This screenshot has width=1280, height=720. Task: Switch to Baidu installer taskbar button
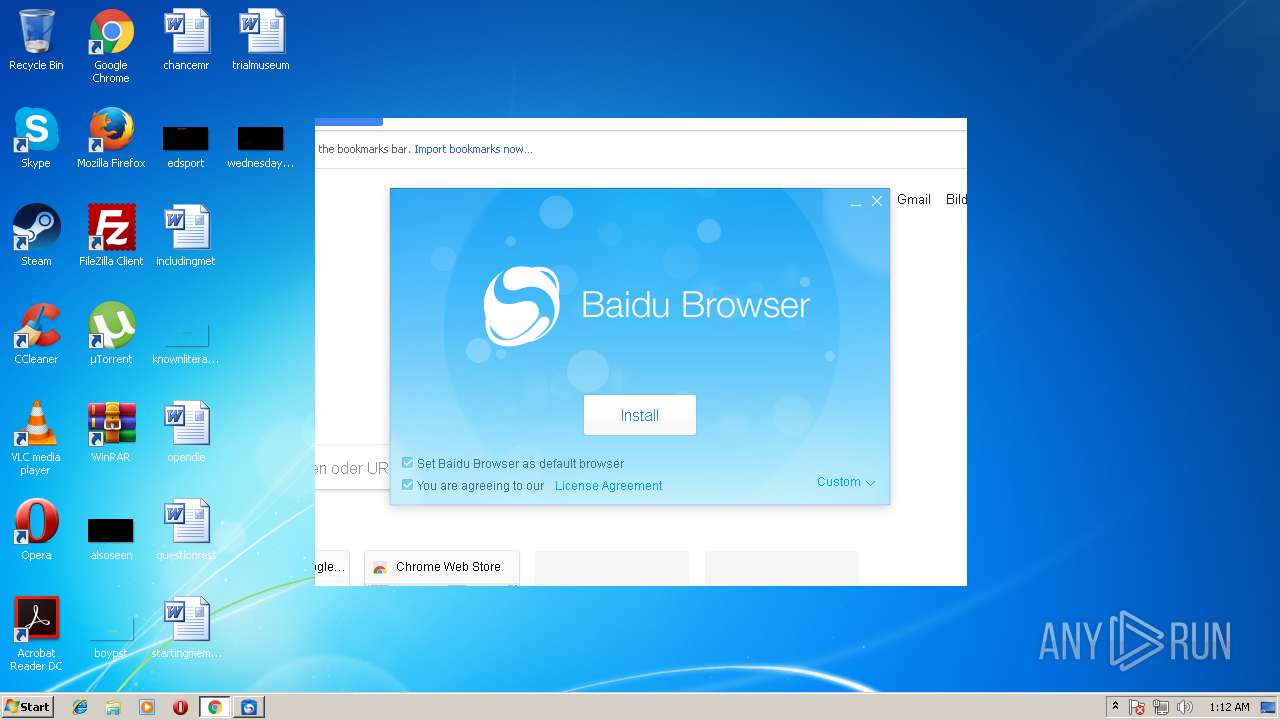[x=248, y=707]
